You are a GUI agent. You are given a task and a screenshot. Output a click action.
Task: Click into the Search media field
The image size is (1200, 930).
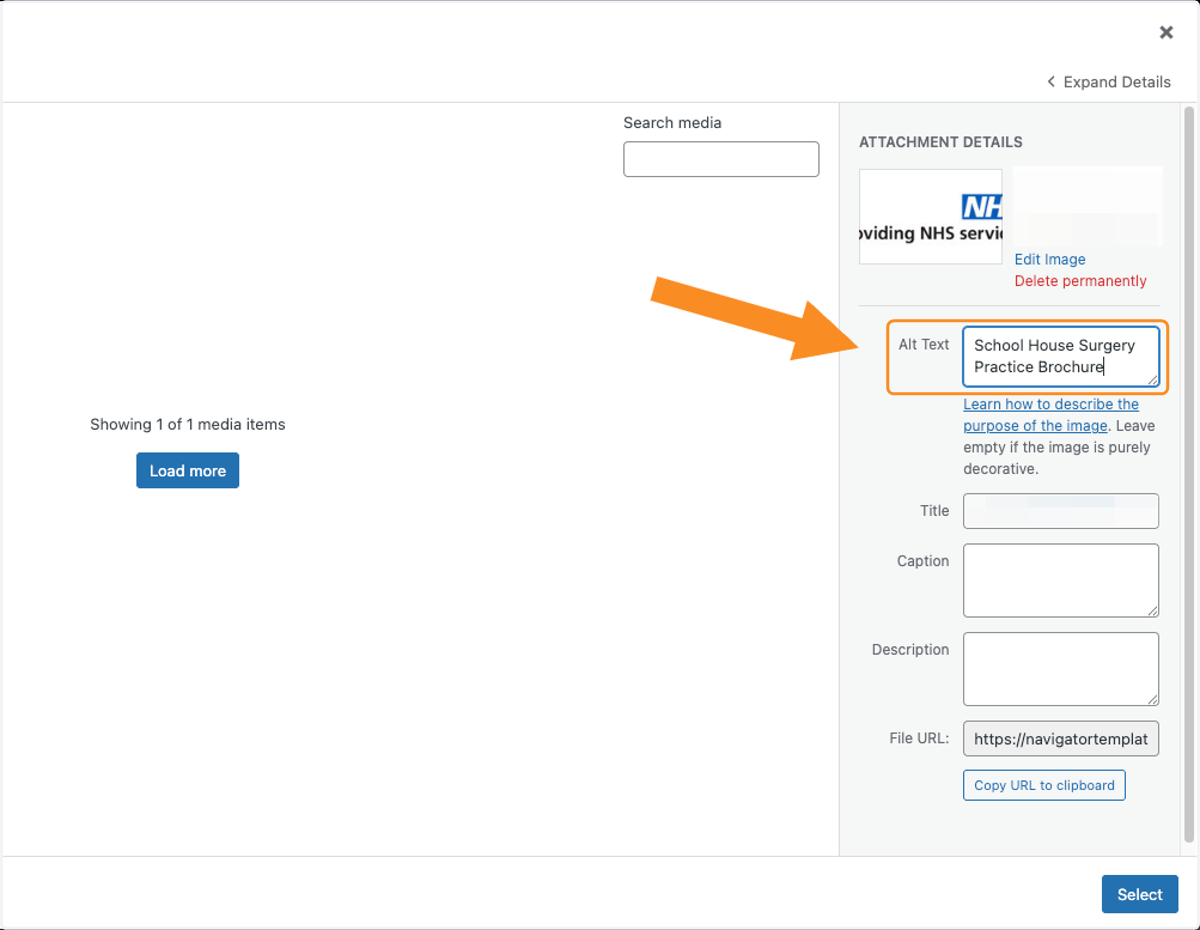(x=721, y=159)
